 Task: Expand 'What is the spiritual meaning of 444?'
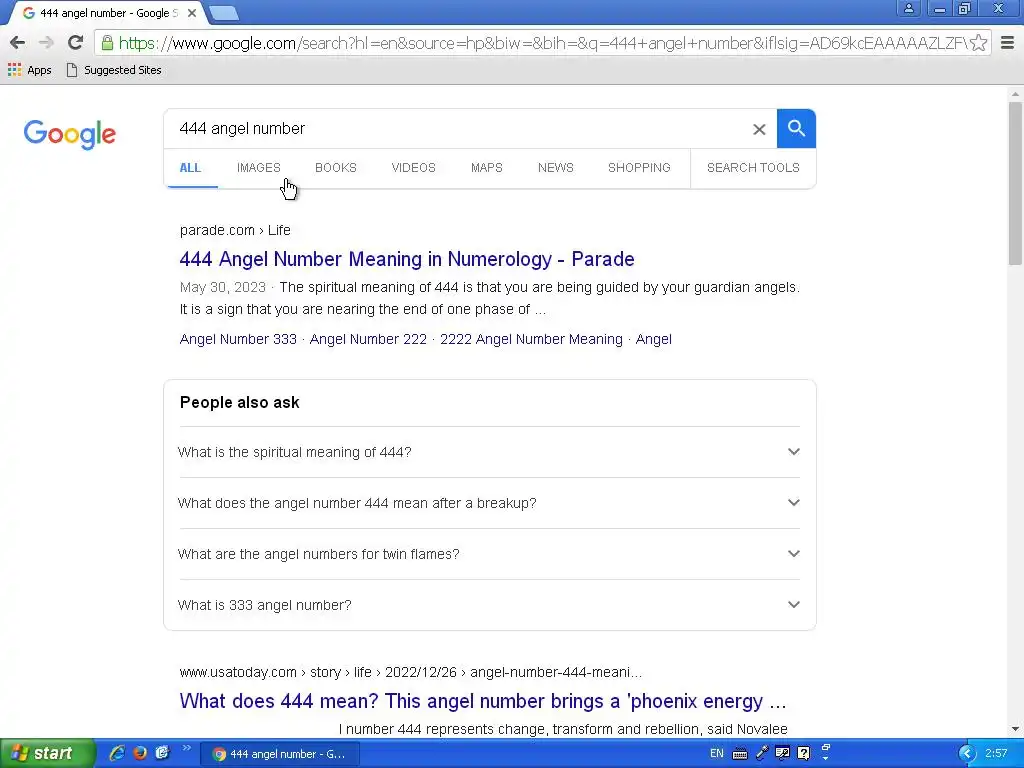click(489, 452)
